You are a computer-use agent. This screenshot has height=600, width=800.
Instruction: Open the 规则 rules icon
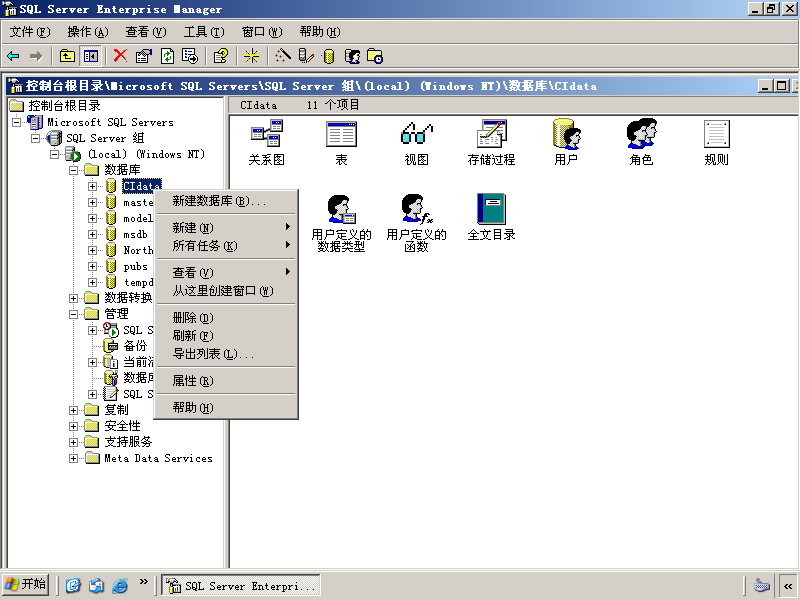click(x=716, y=143)
